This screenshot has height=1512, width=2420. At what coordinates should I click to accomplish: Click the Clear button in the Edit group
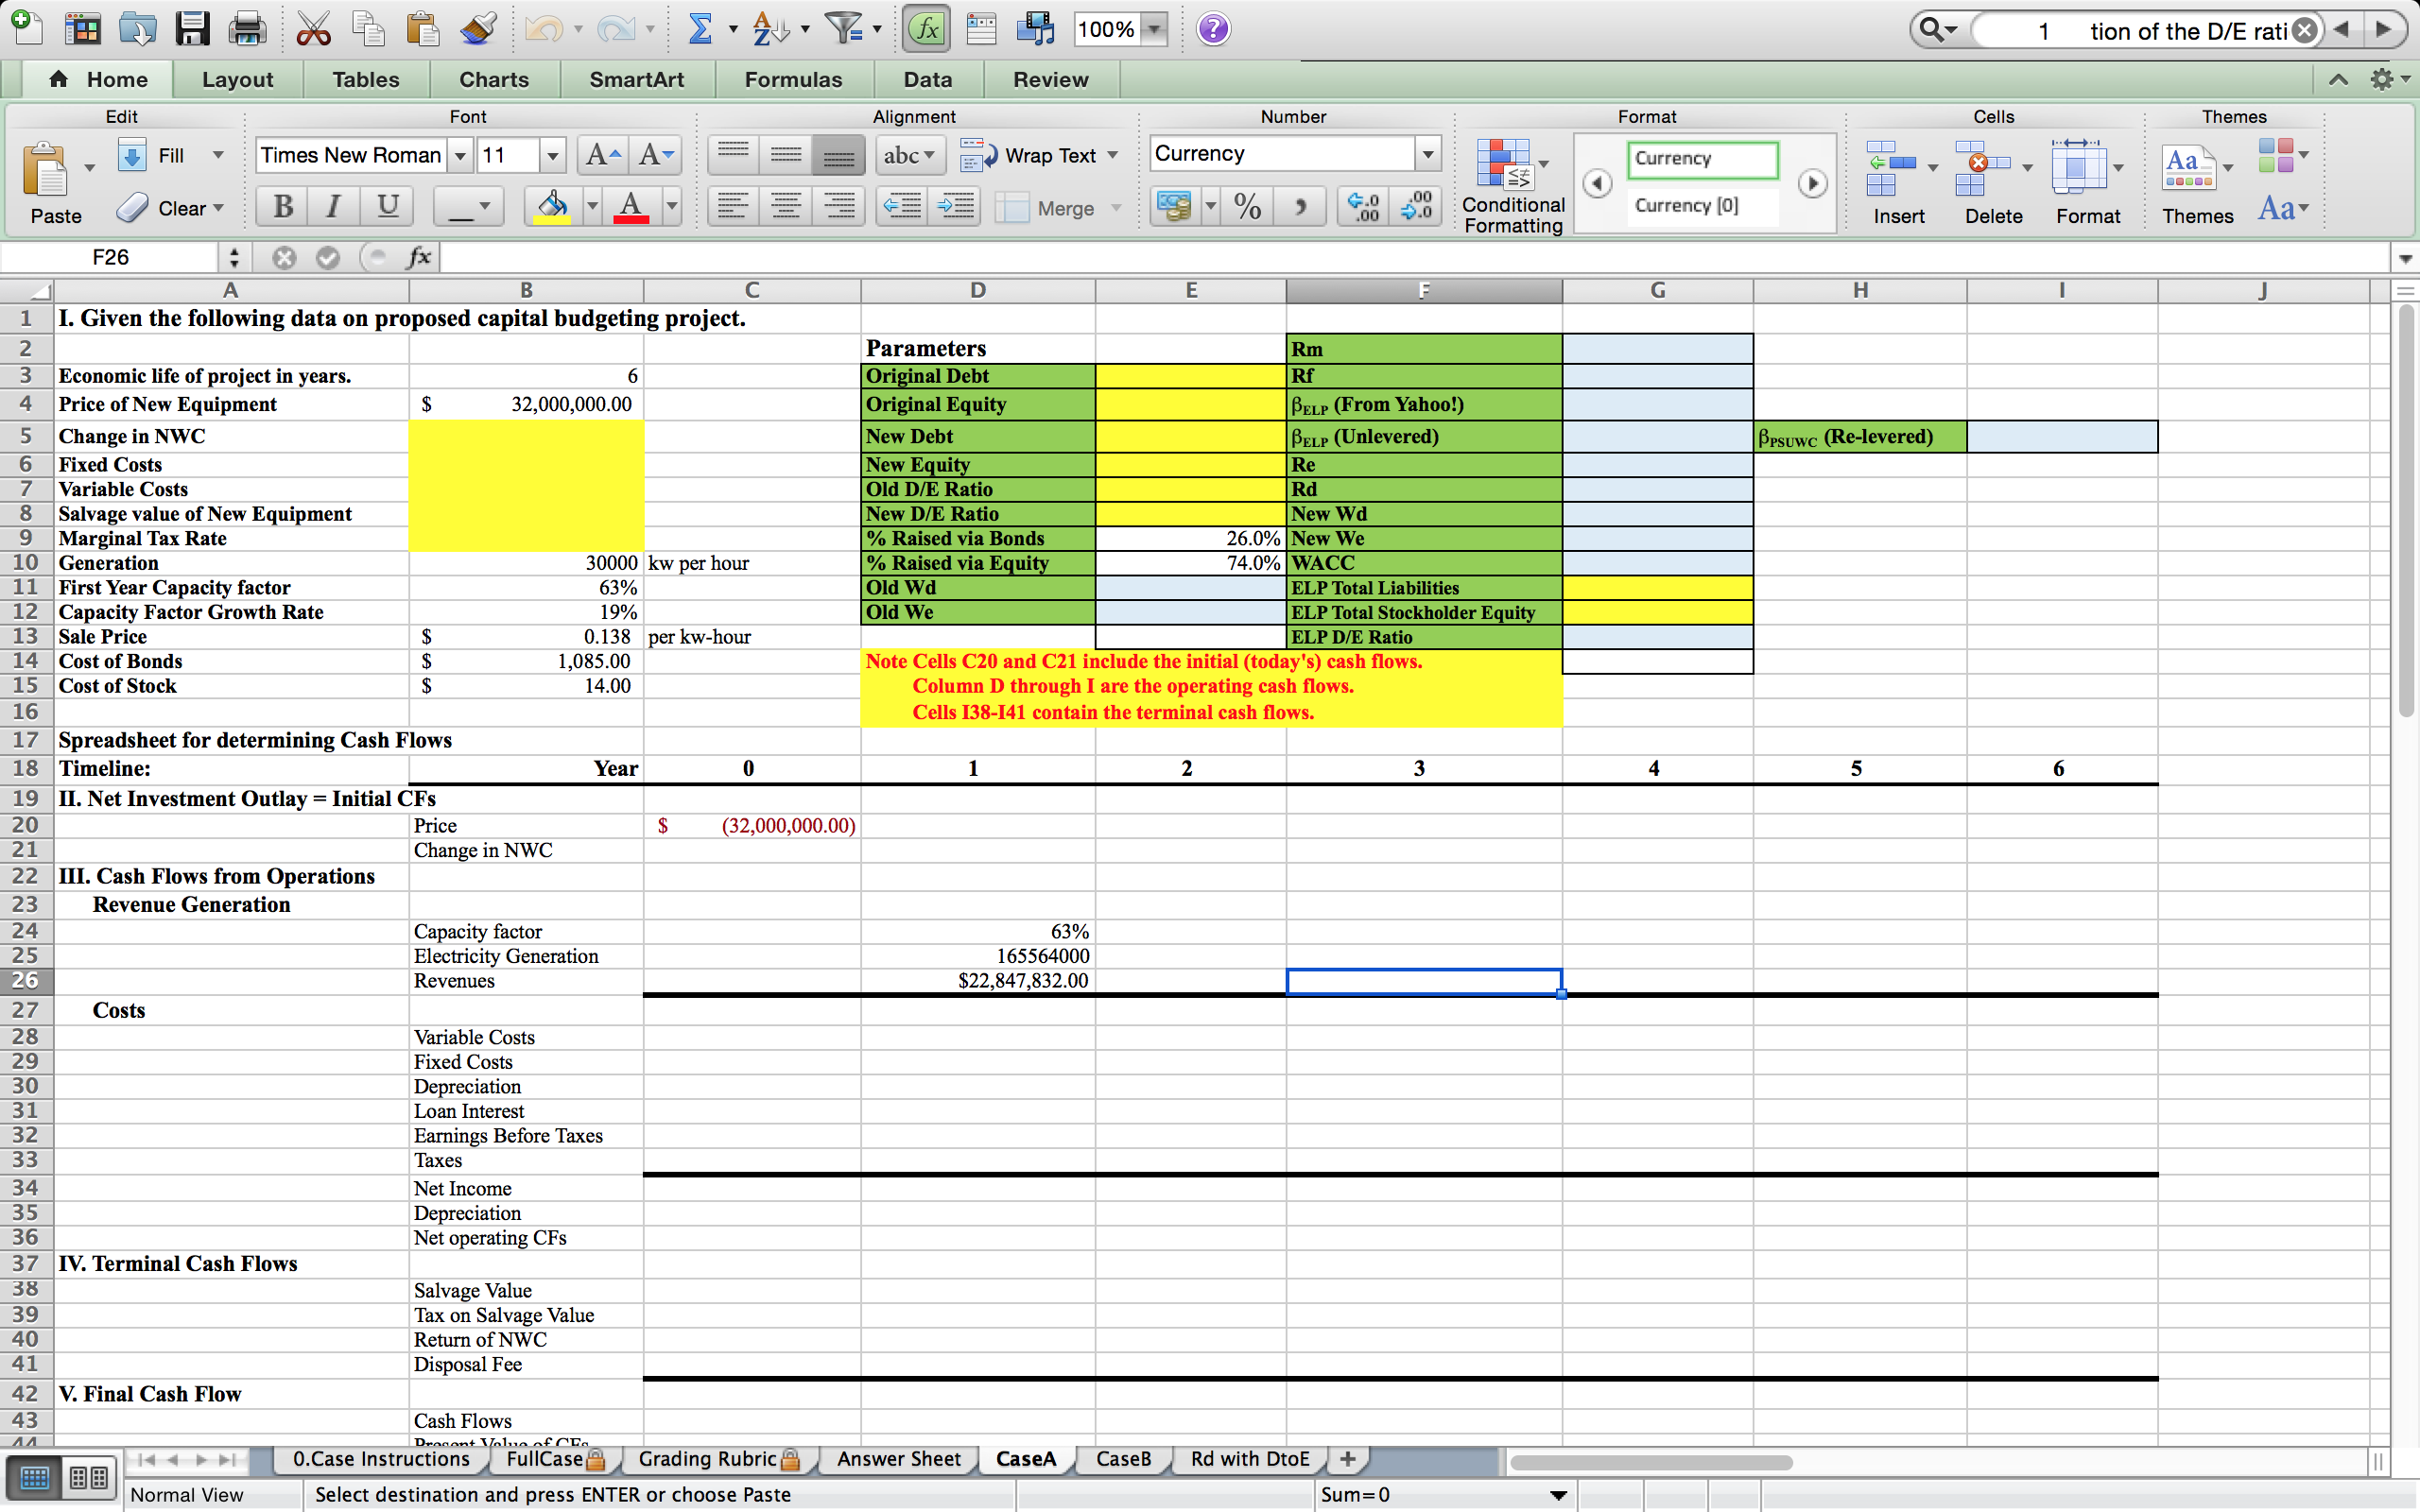click(170, 208)
